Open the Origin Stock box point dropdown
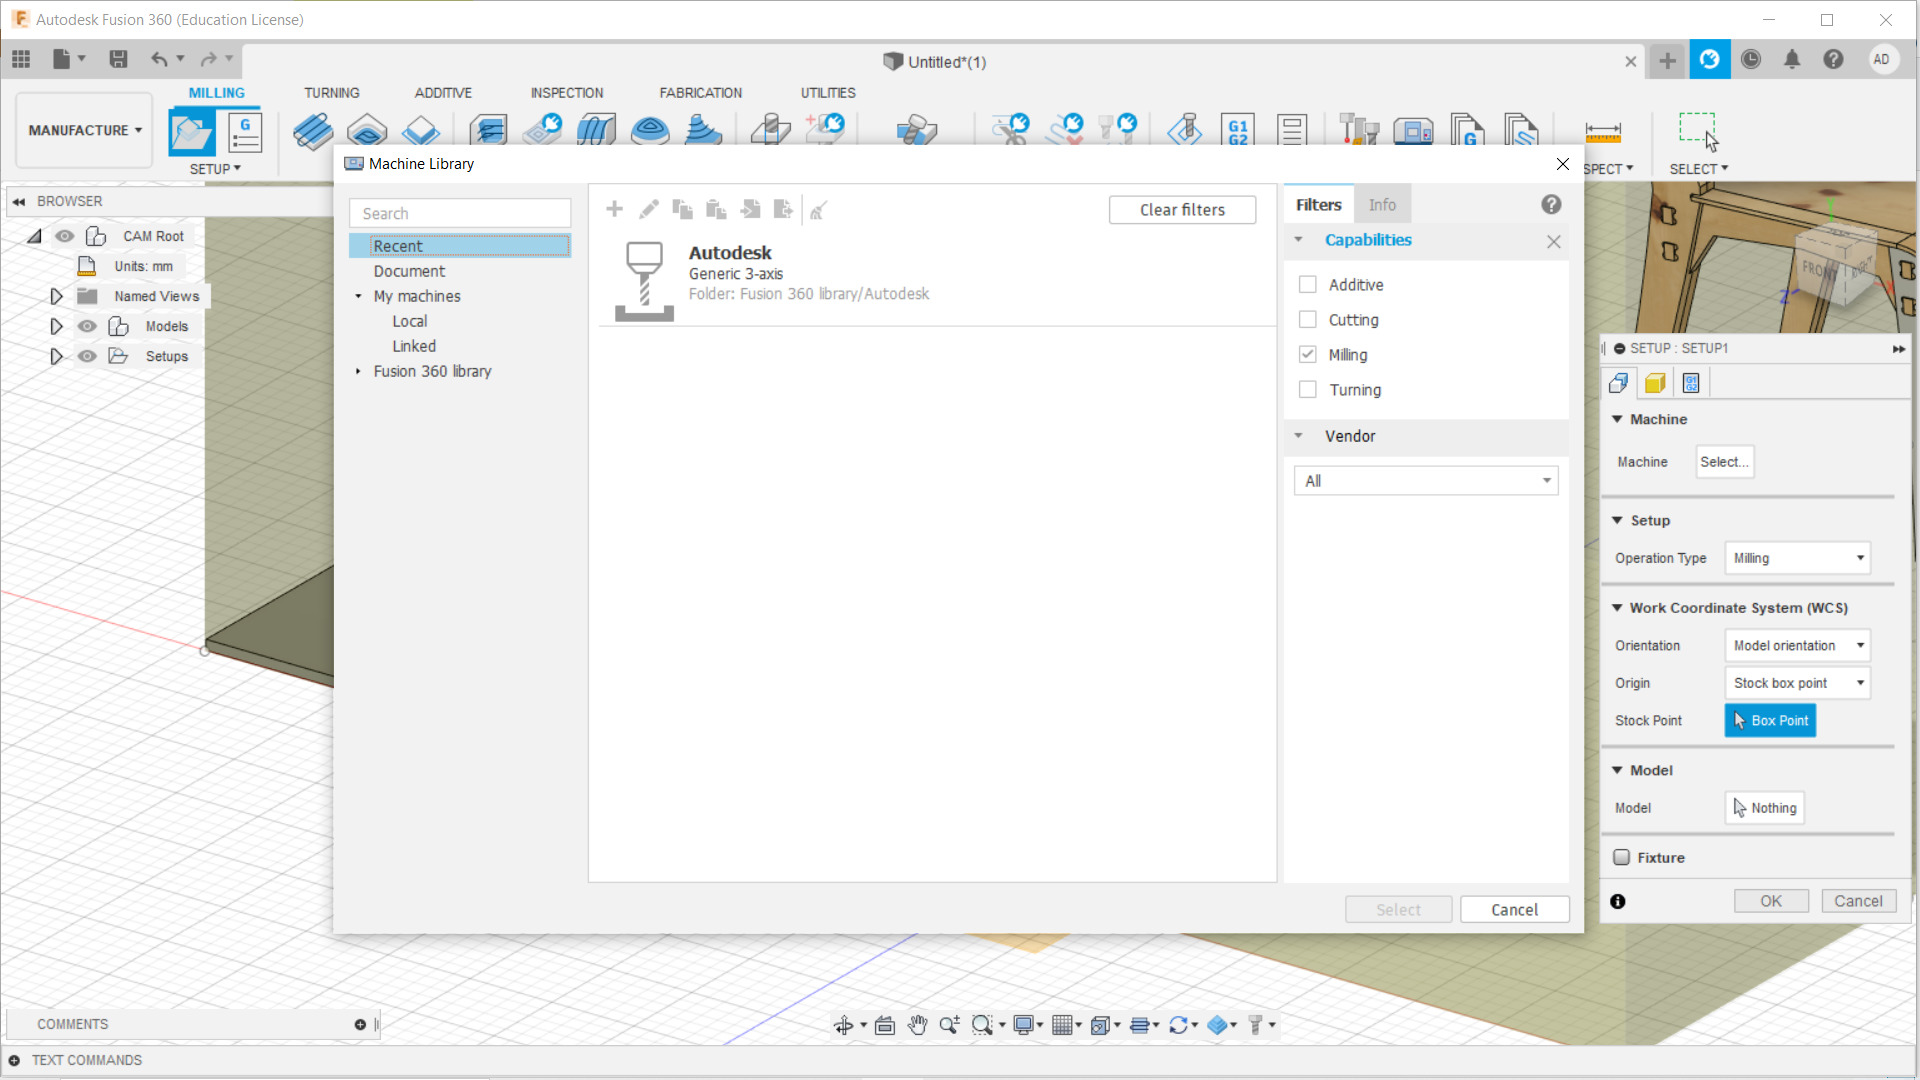Viewport: 1920px width, 1080px height. tap(1798, 684)
